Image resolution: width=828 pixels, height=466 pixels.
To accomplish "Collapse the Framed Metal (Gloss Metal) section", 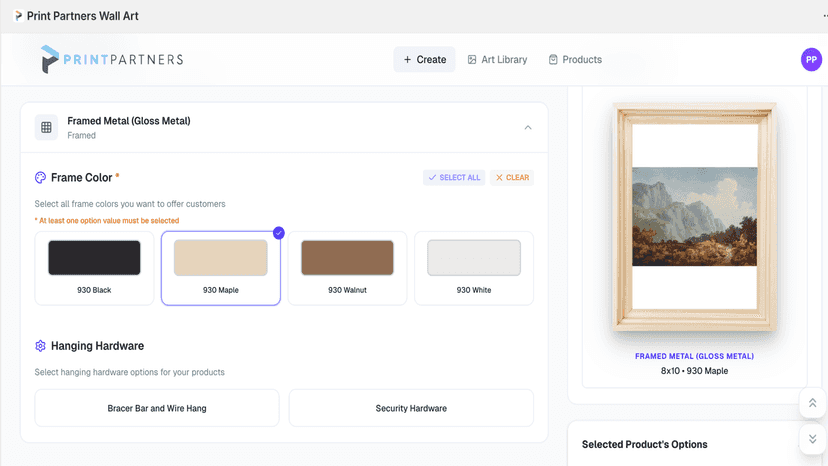I will click(x=528, y=127).
